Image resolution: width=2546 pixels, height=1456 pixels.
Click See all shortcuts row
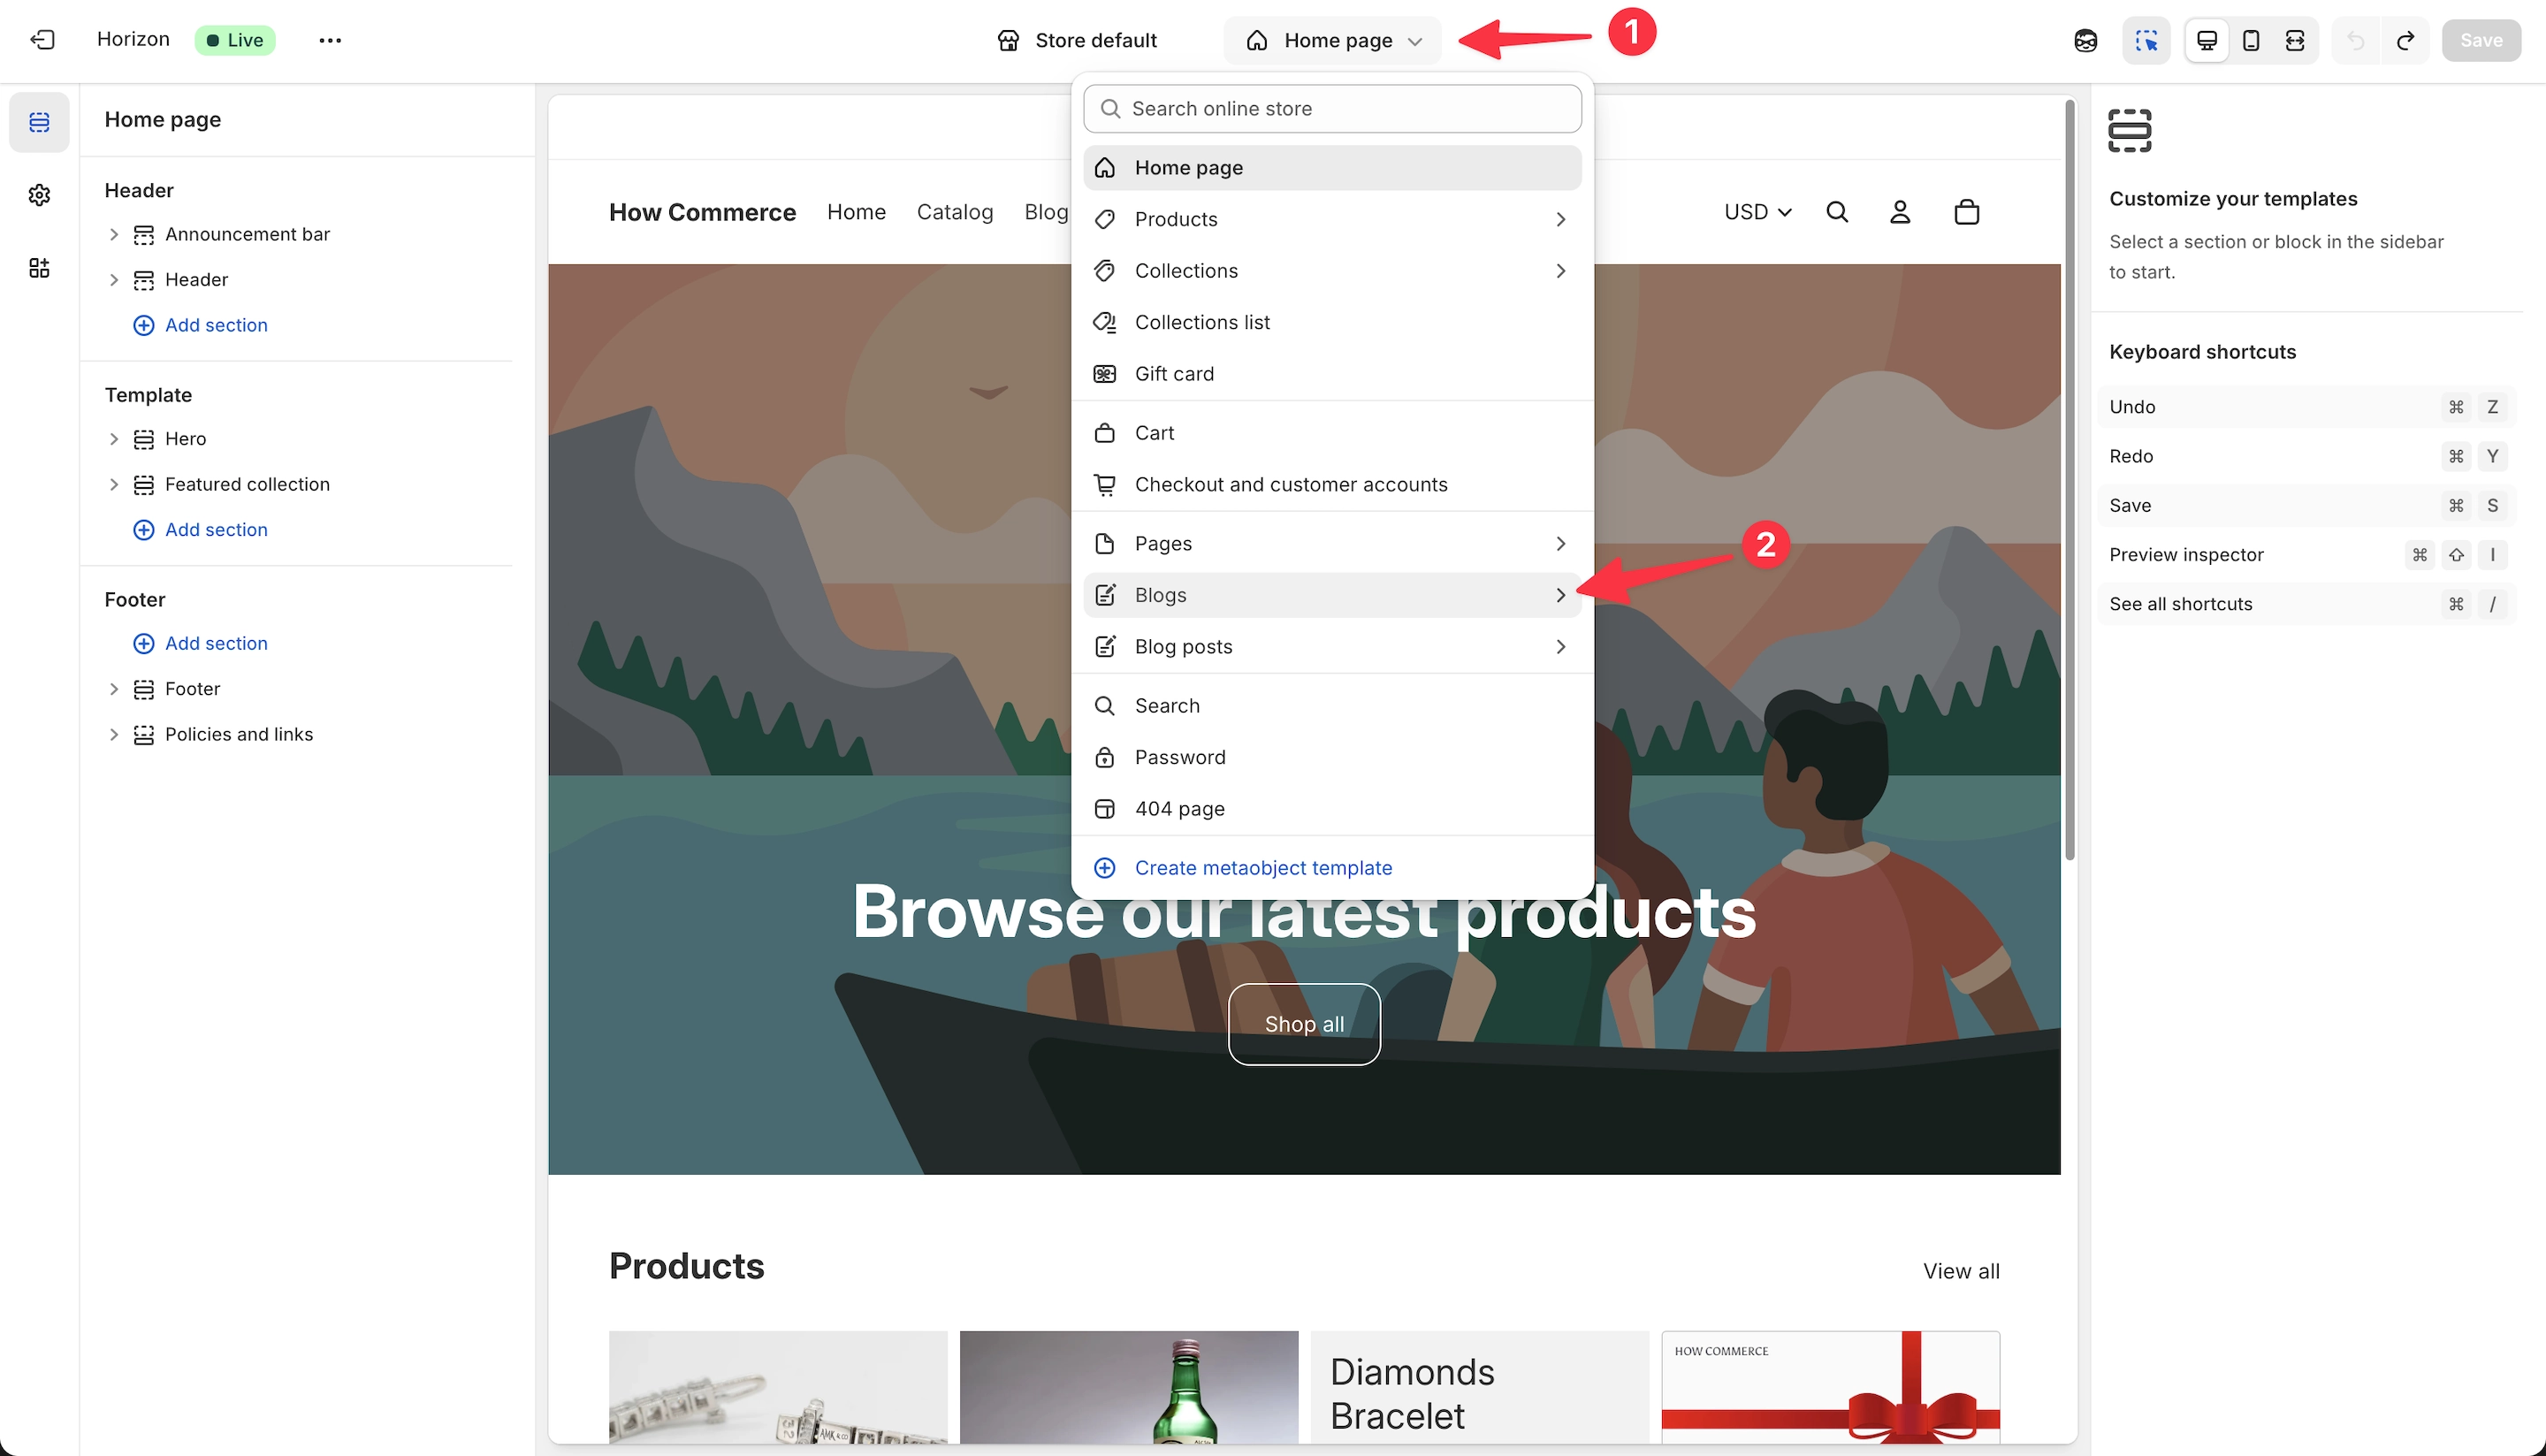2306,604
